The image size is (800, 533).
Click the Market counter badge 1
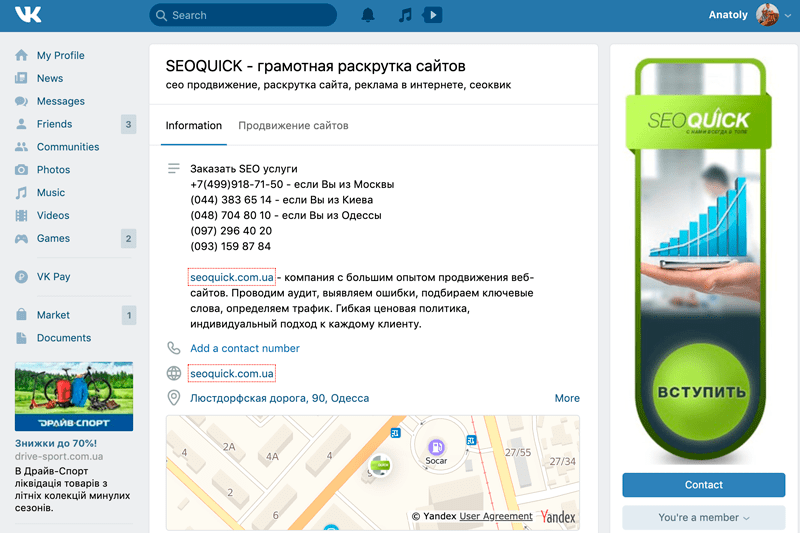point(129,315)
